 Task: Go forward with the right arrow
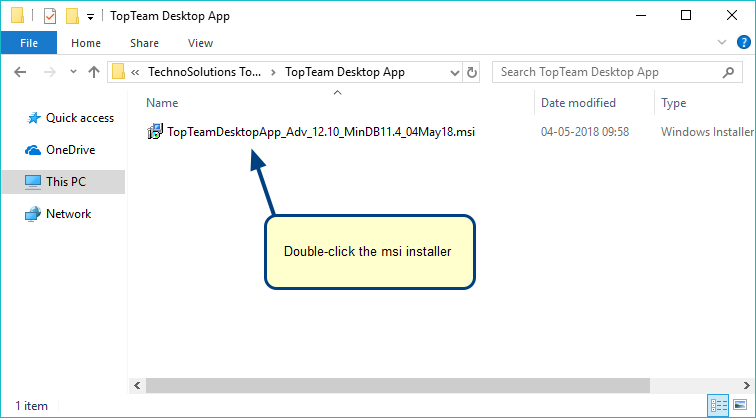tap(50, 72)
